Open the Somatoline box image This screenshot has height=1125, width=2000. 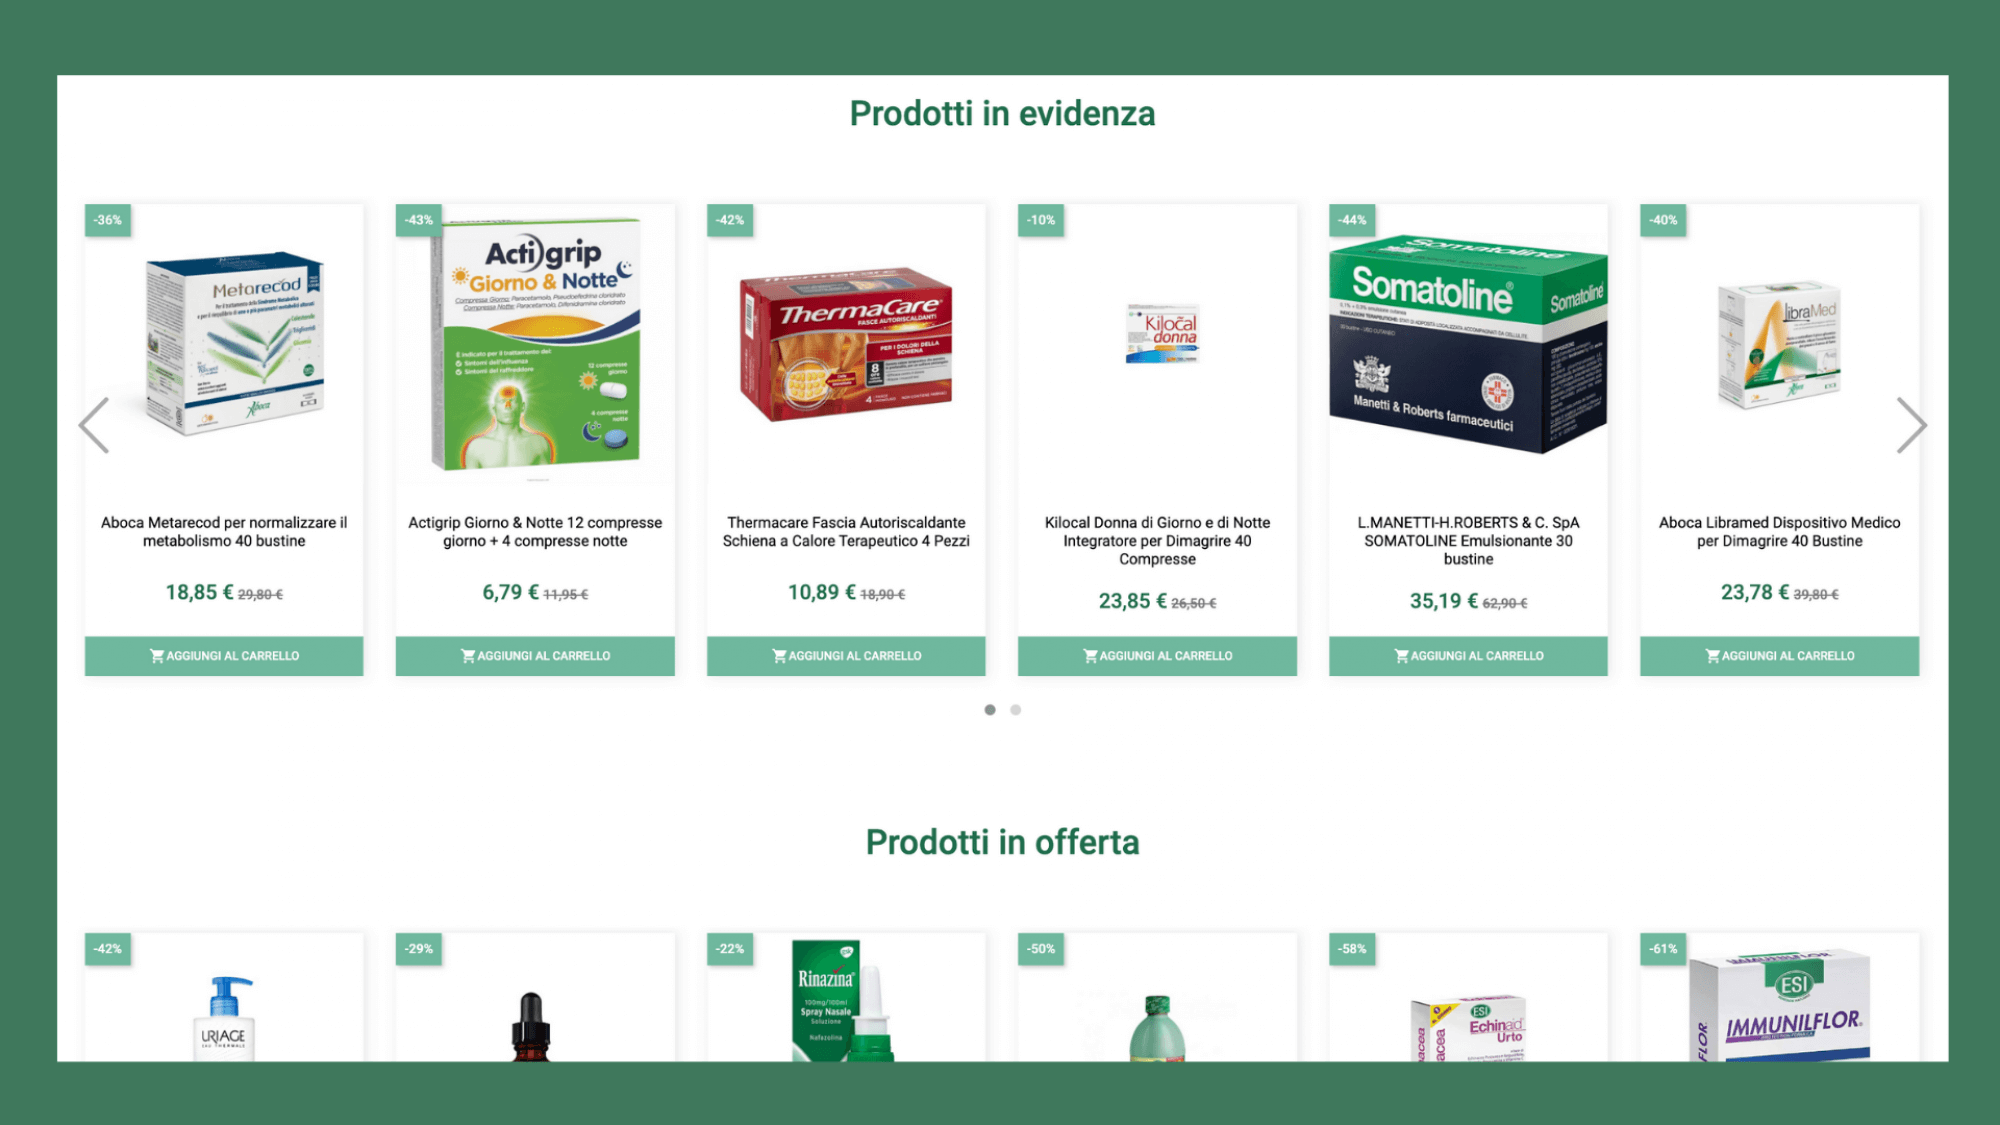tap(1468, 344)
